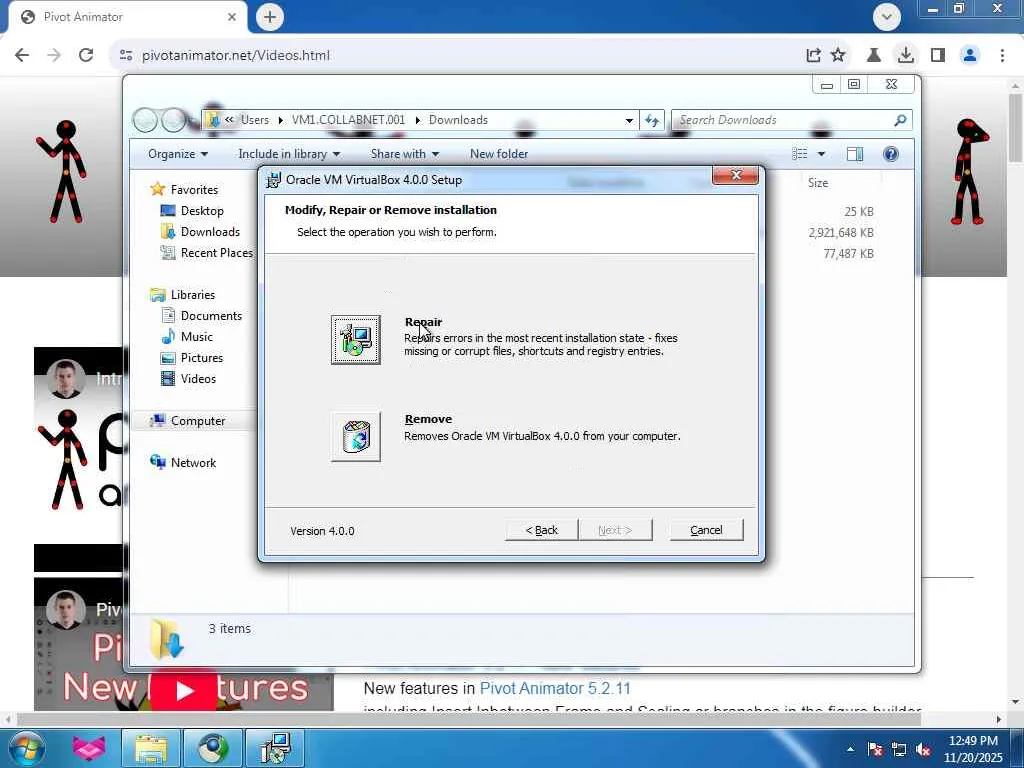Select Downloads in navigation pane
Screen dimensions: 1024x768
[x=210, y=232]
